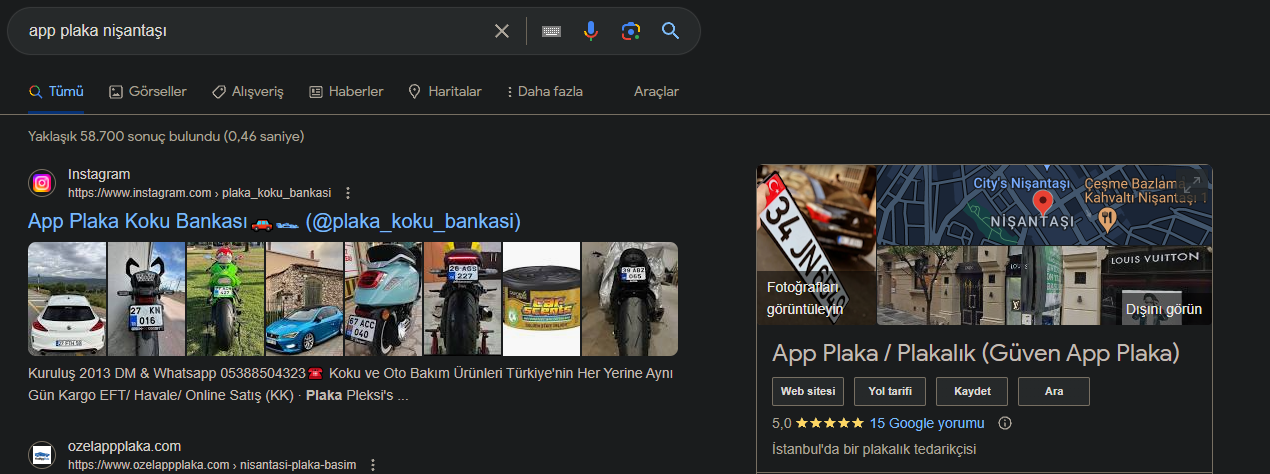The width and height of the screenshot is (1270, 474).
Task: Open the green motorcycle thumbnail
Action: pos(225,299)
